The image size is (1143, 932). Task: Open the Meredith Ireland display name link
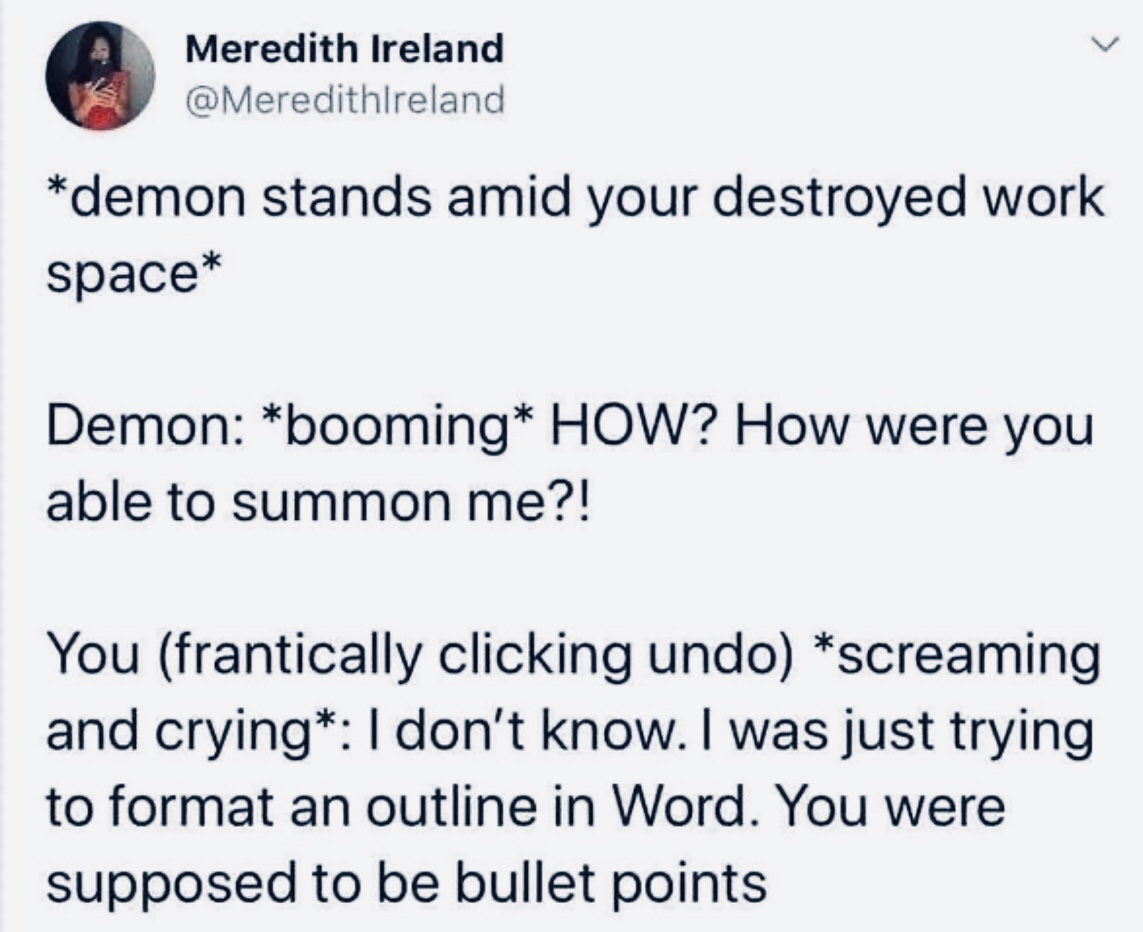[345, 50]
